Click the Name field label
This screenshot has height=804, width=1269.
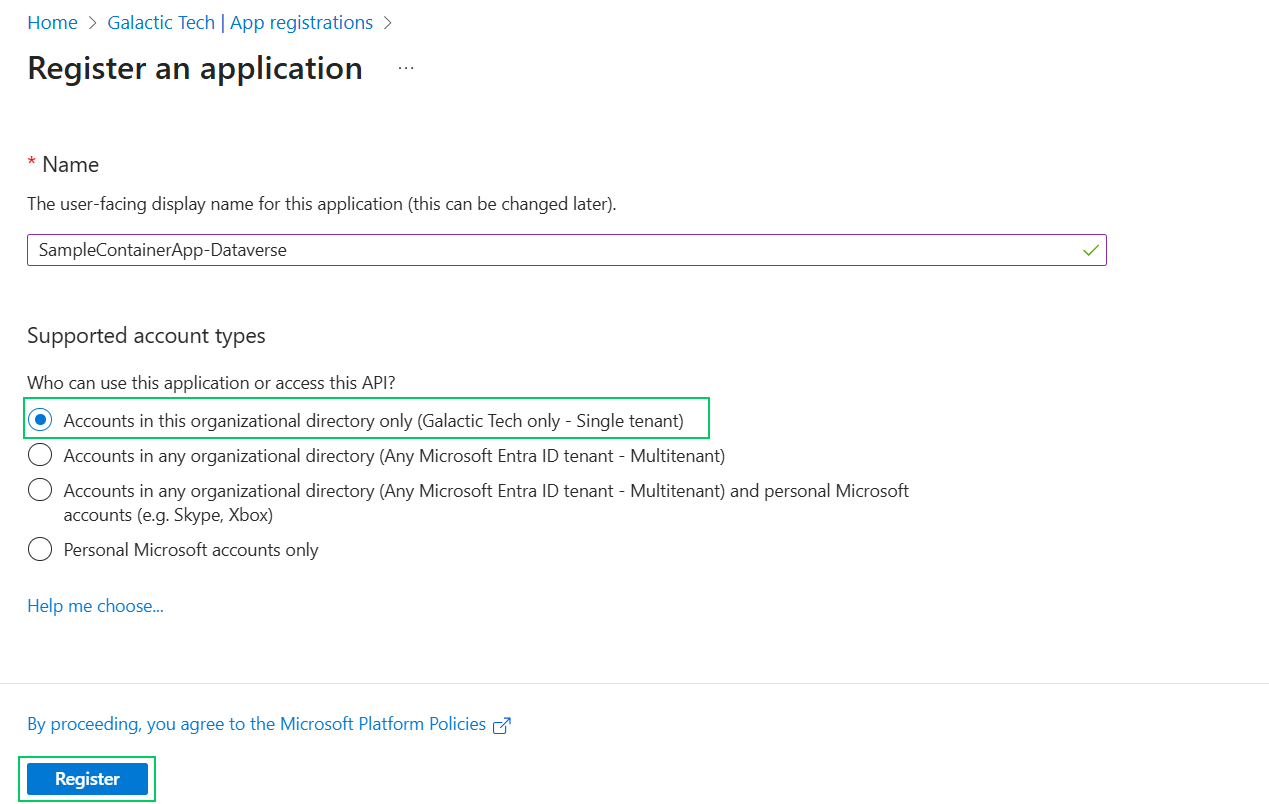(70, 165)
